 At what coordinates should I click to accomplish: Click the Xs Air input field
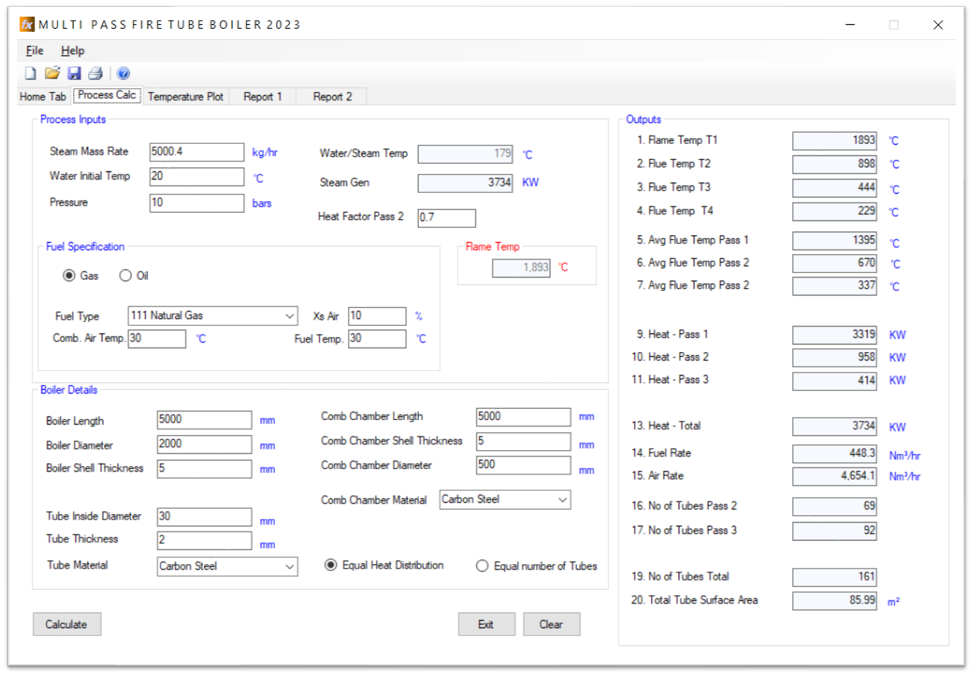tap(377, 316)
